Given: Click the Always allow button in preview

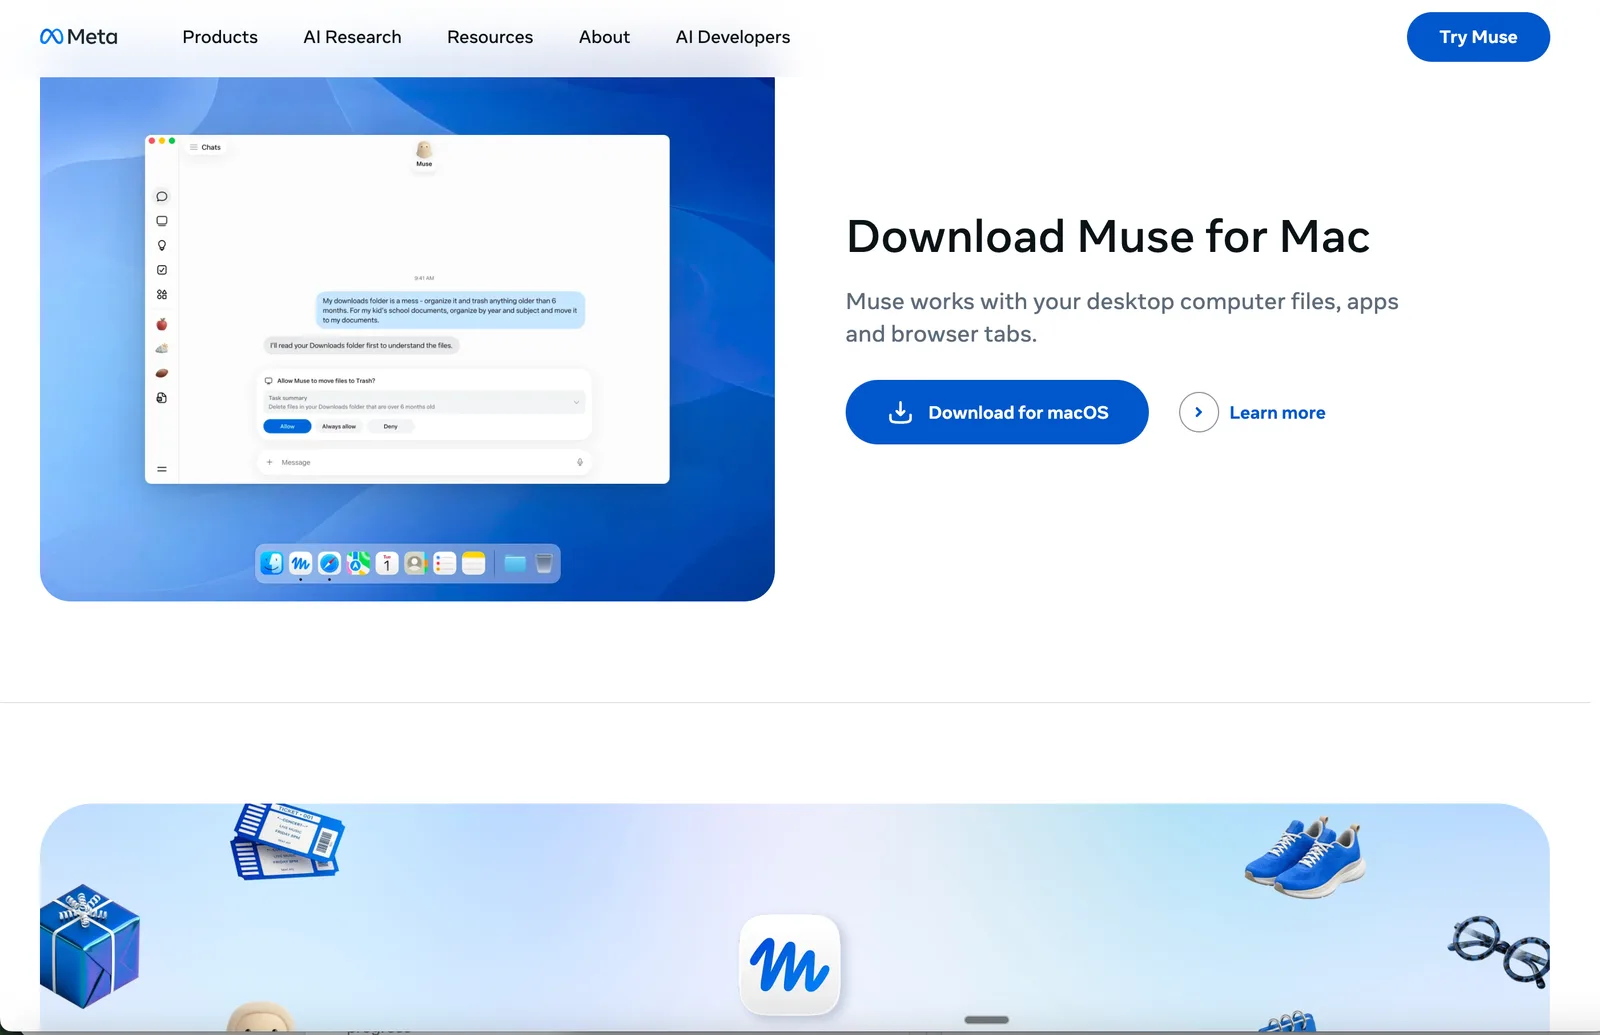Looking at the screenshot, I should click(x=339, y=426).
